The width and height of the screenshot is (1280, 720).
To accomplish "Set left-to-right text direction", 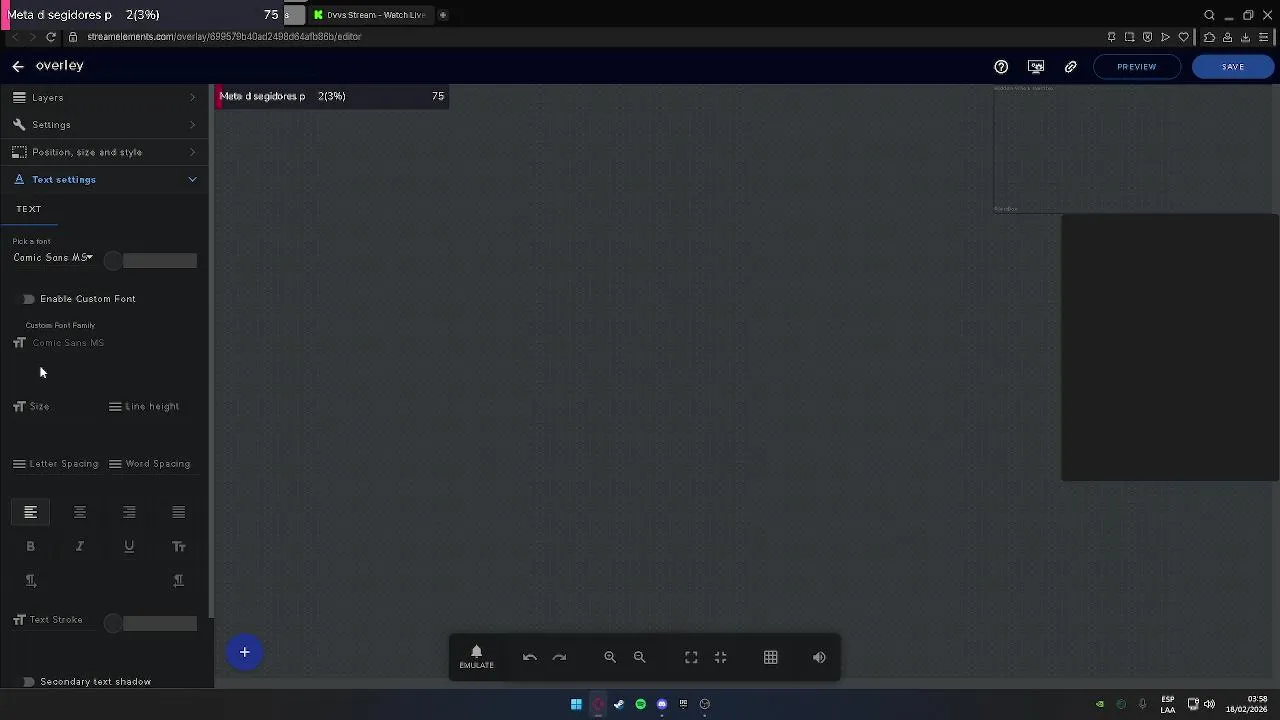I will (30, 581).
